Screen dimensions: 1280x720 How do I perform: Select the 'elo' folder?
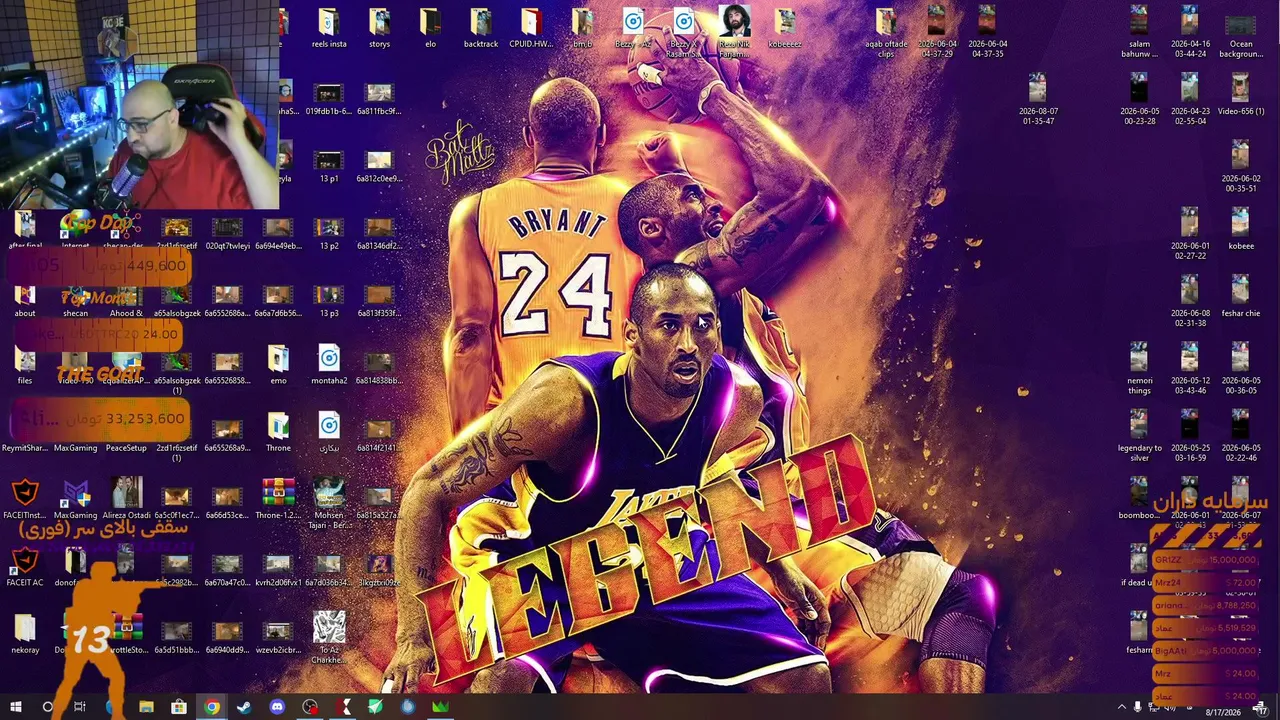430,29
